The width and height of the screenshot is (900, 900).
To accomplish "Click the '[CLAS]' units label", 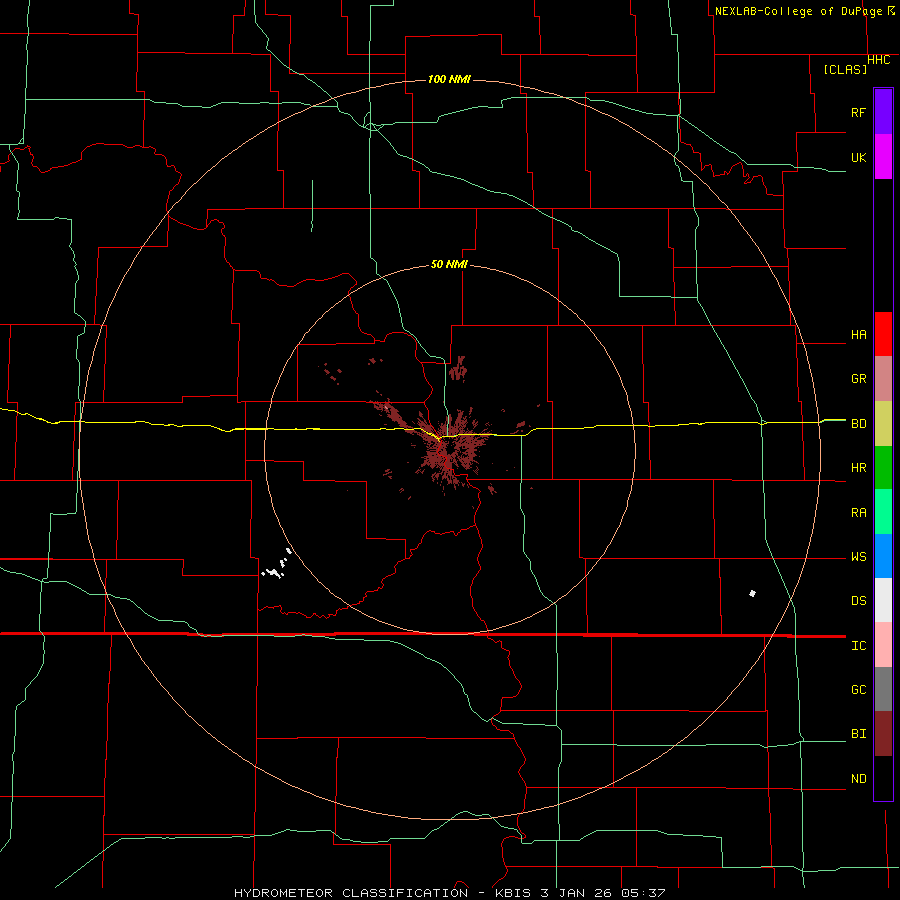I will (845, 69).
